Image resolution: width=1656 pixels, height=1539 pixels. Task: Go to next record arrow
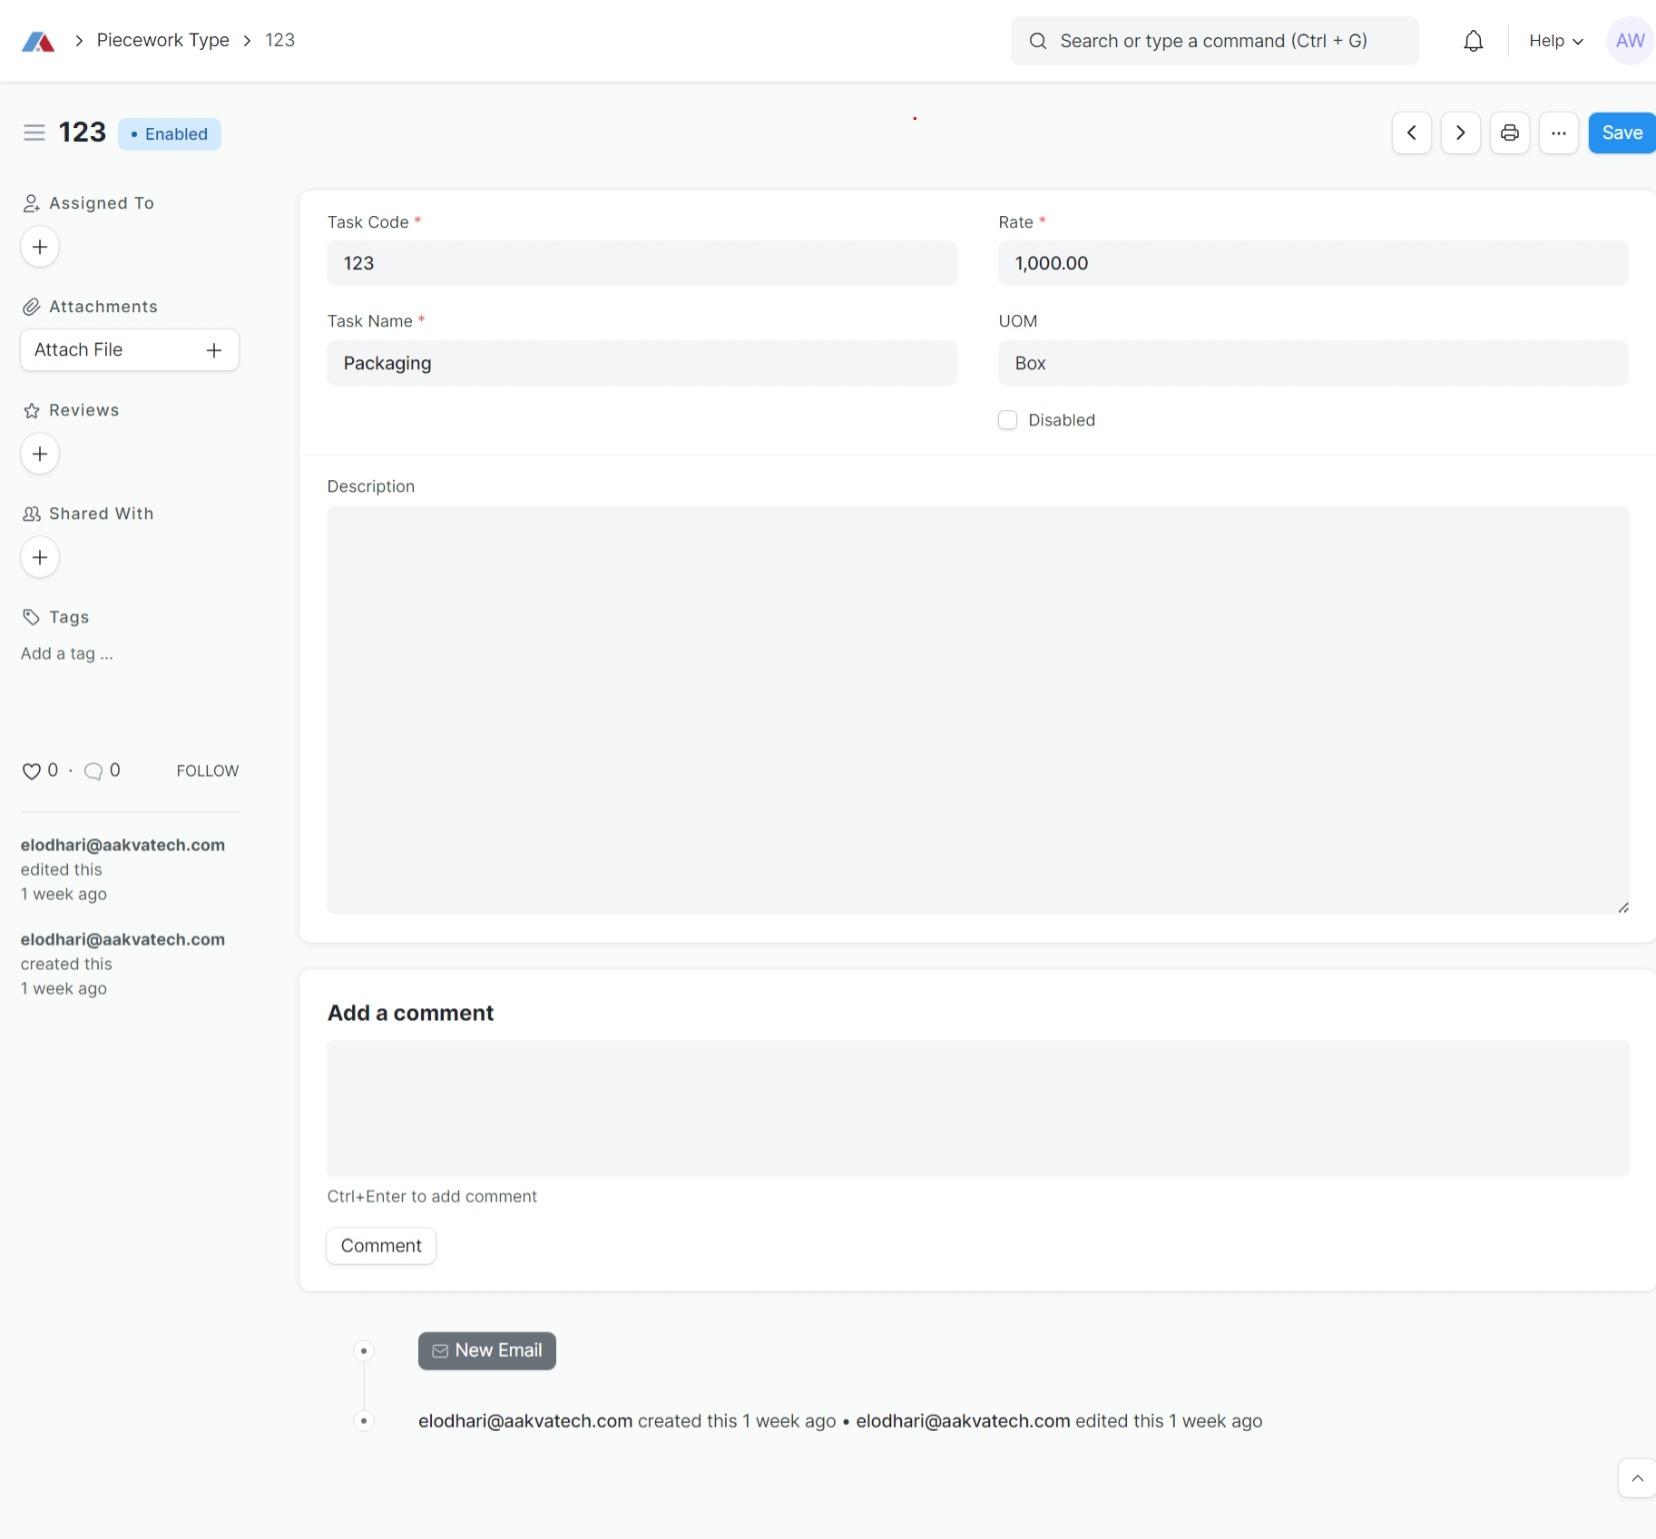coord(1460,133)
